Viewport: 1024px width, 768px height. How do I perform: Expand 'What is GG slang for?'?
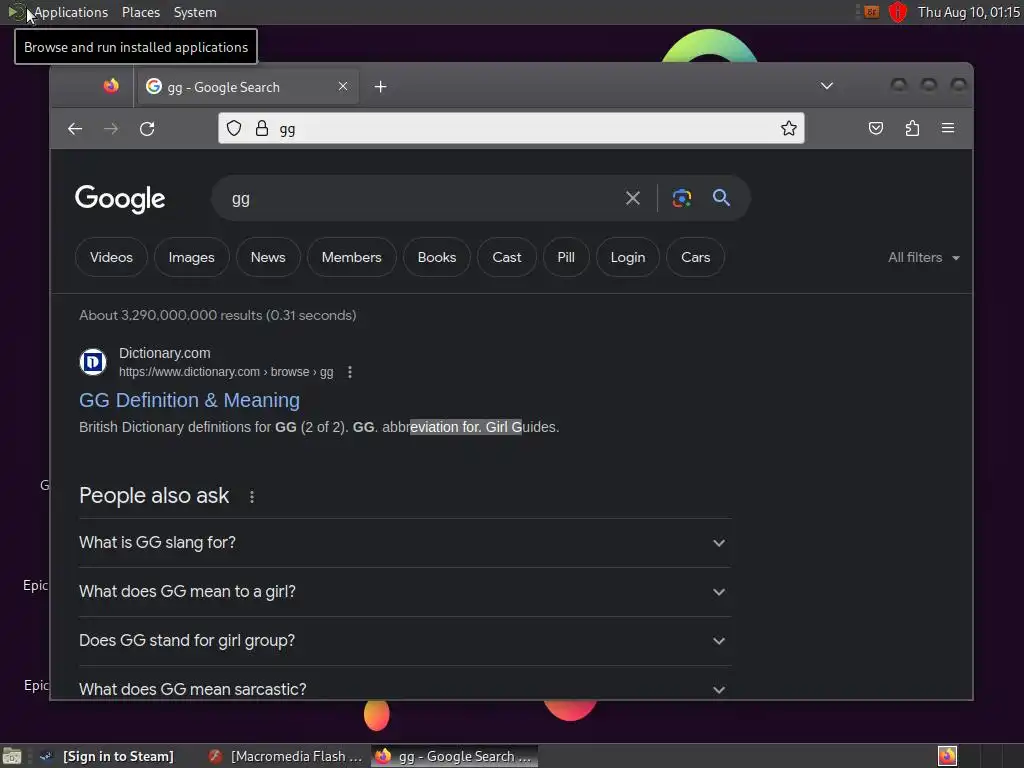pyautogui.click(x=404, y=543)
